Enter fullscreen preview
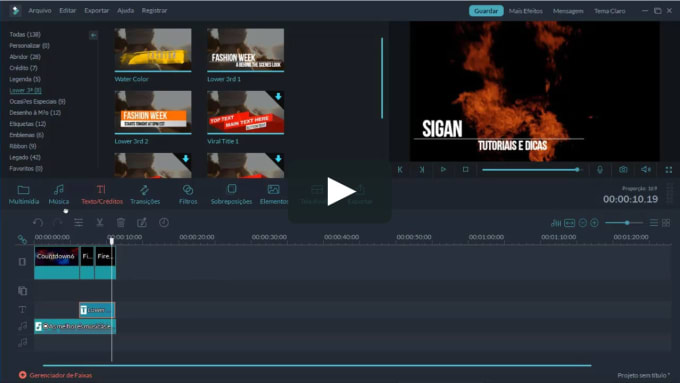The height and width of the screenshot is (383, 680). pos(669,170)
